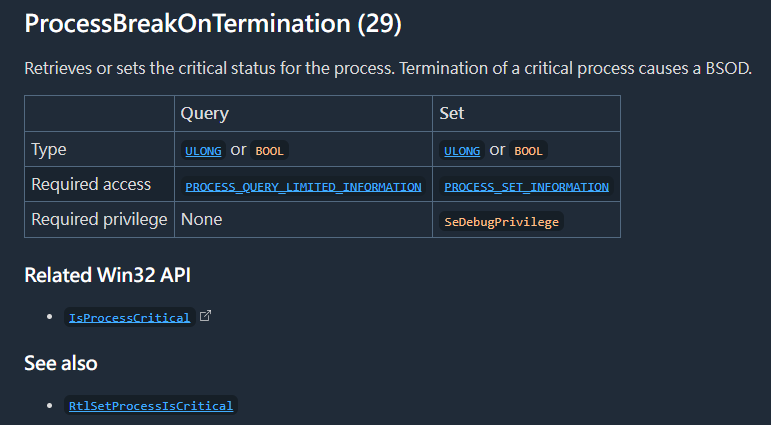Click the Related Win32 API heading
The image size is (771, 425).
(x=107, y=275)
